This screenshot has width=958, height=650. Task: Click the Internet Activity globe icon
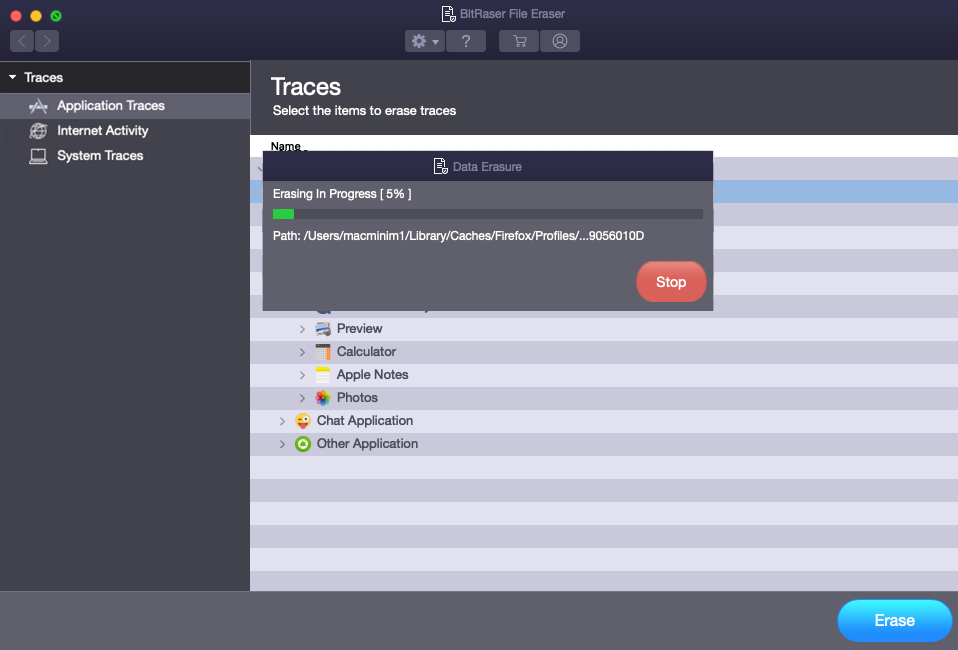[x=38, y=131]
